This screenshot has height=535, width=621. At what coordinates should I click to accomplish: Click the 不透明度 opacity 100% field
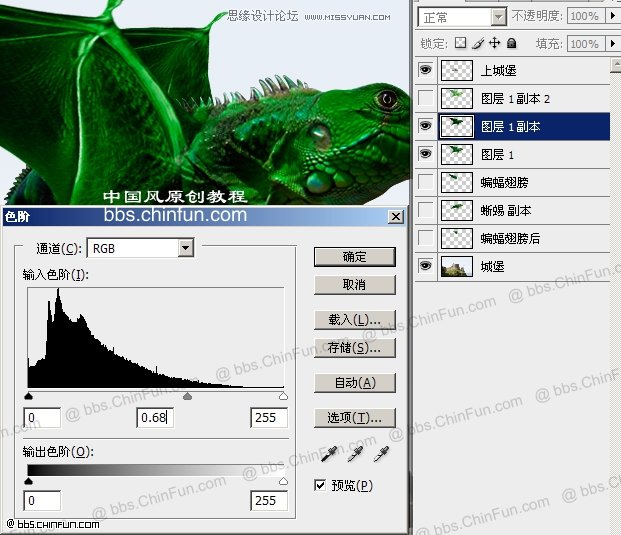pos(586,16)
